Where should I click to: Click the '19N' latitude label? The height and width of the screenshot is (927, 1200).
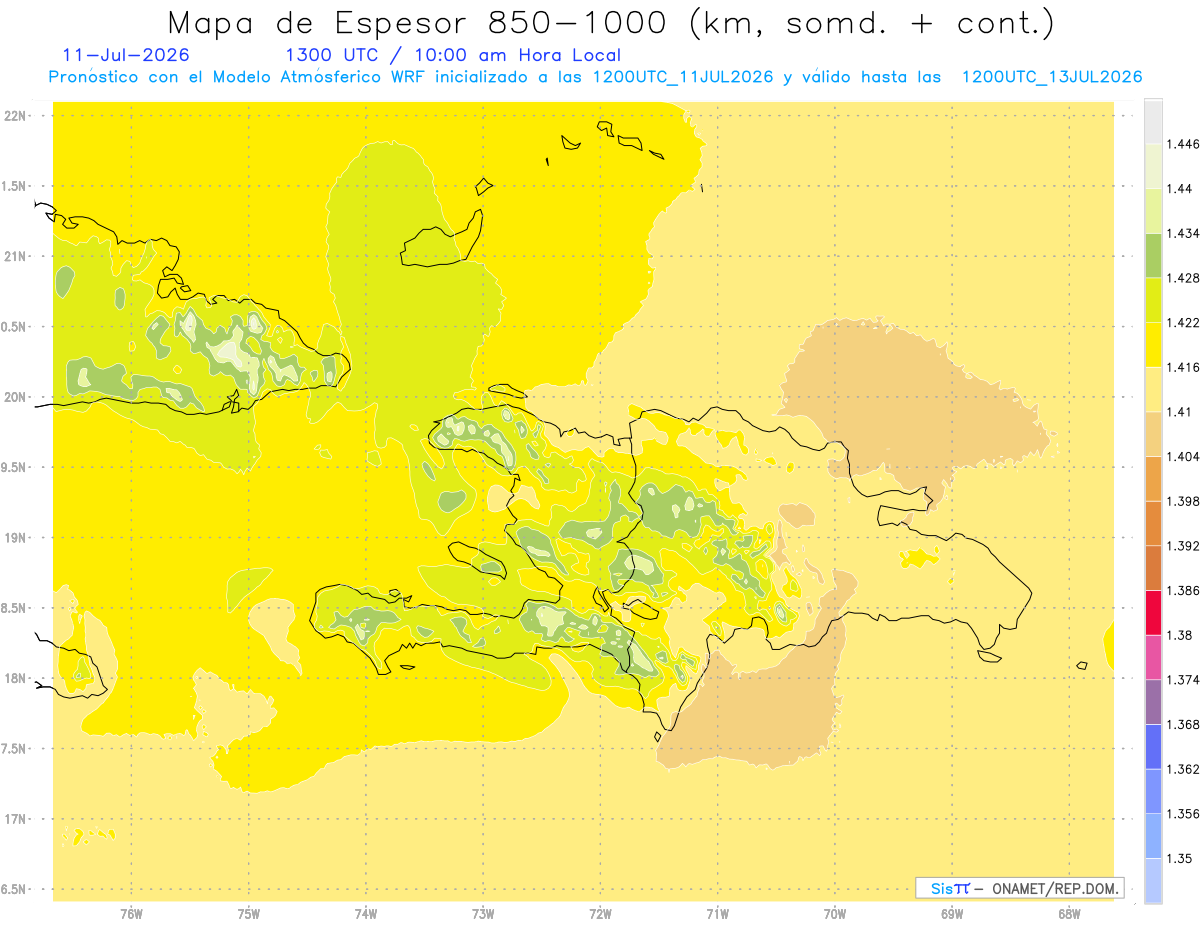pyautogui.click(x=16, y=538)
